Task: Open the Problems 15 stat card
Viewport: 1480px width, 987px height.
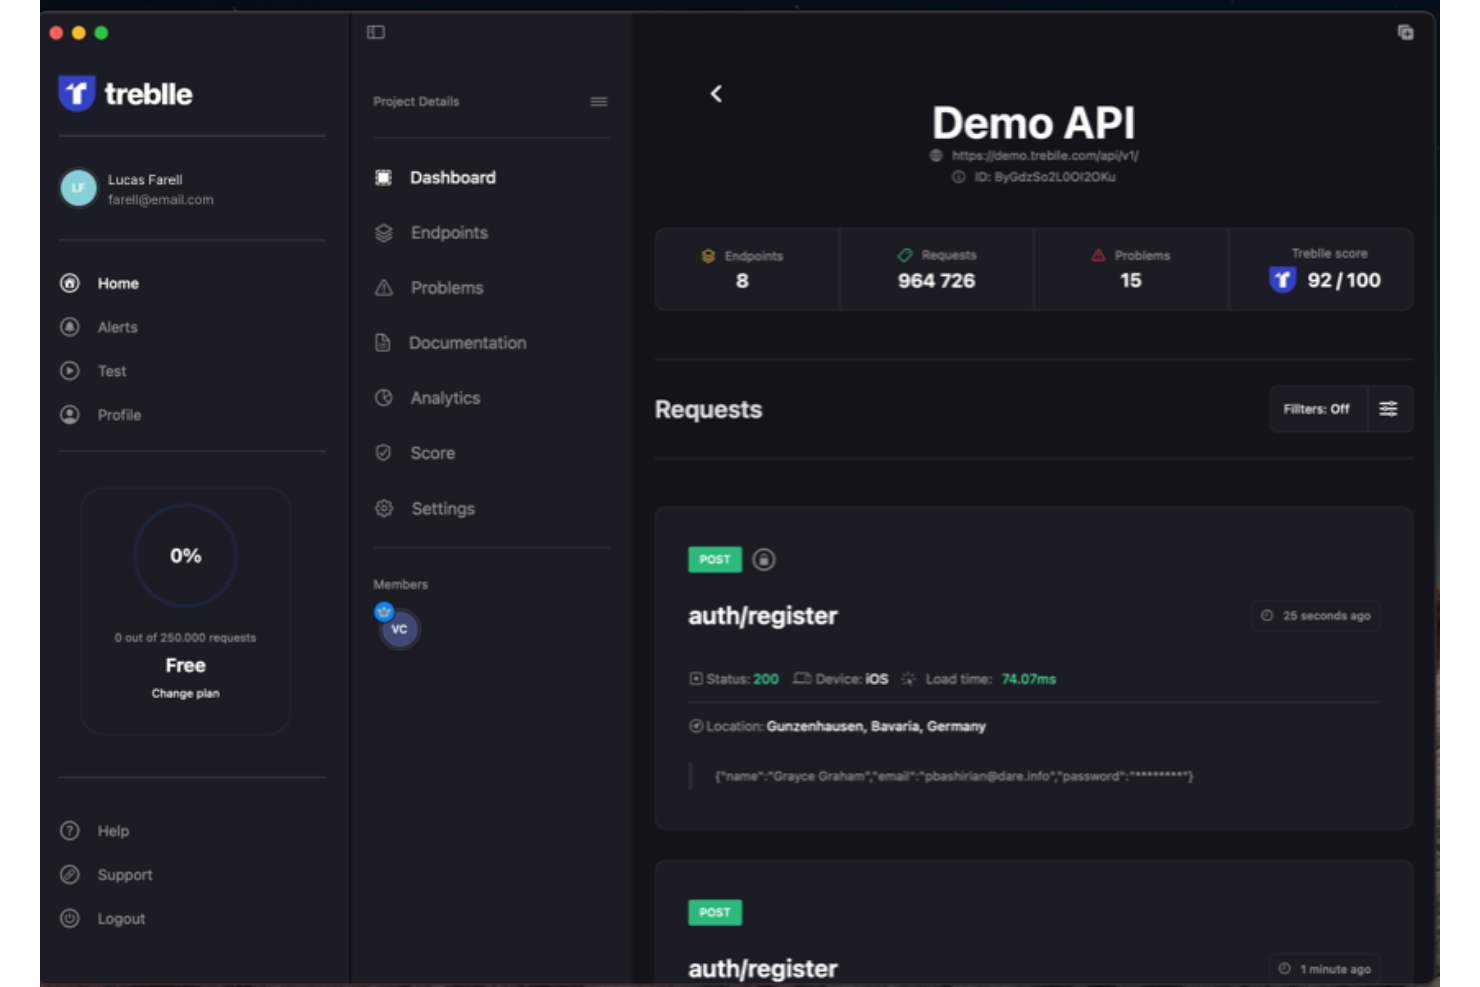Action: click(x=1131, y=269)
